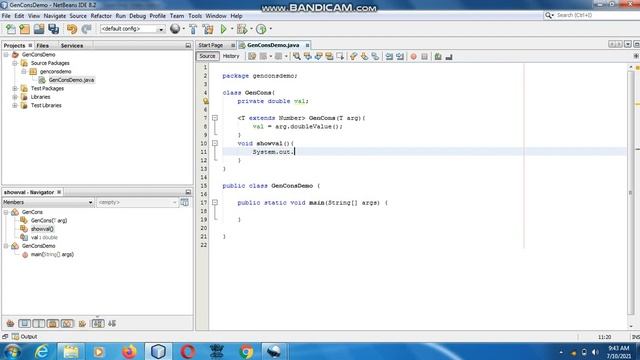Click the Shift Line Right editor icon
The width and height of the screenshot is (640, 360).
click(x=400, y=56)
